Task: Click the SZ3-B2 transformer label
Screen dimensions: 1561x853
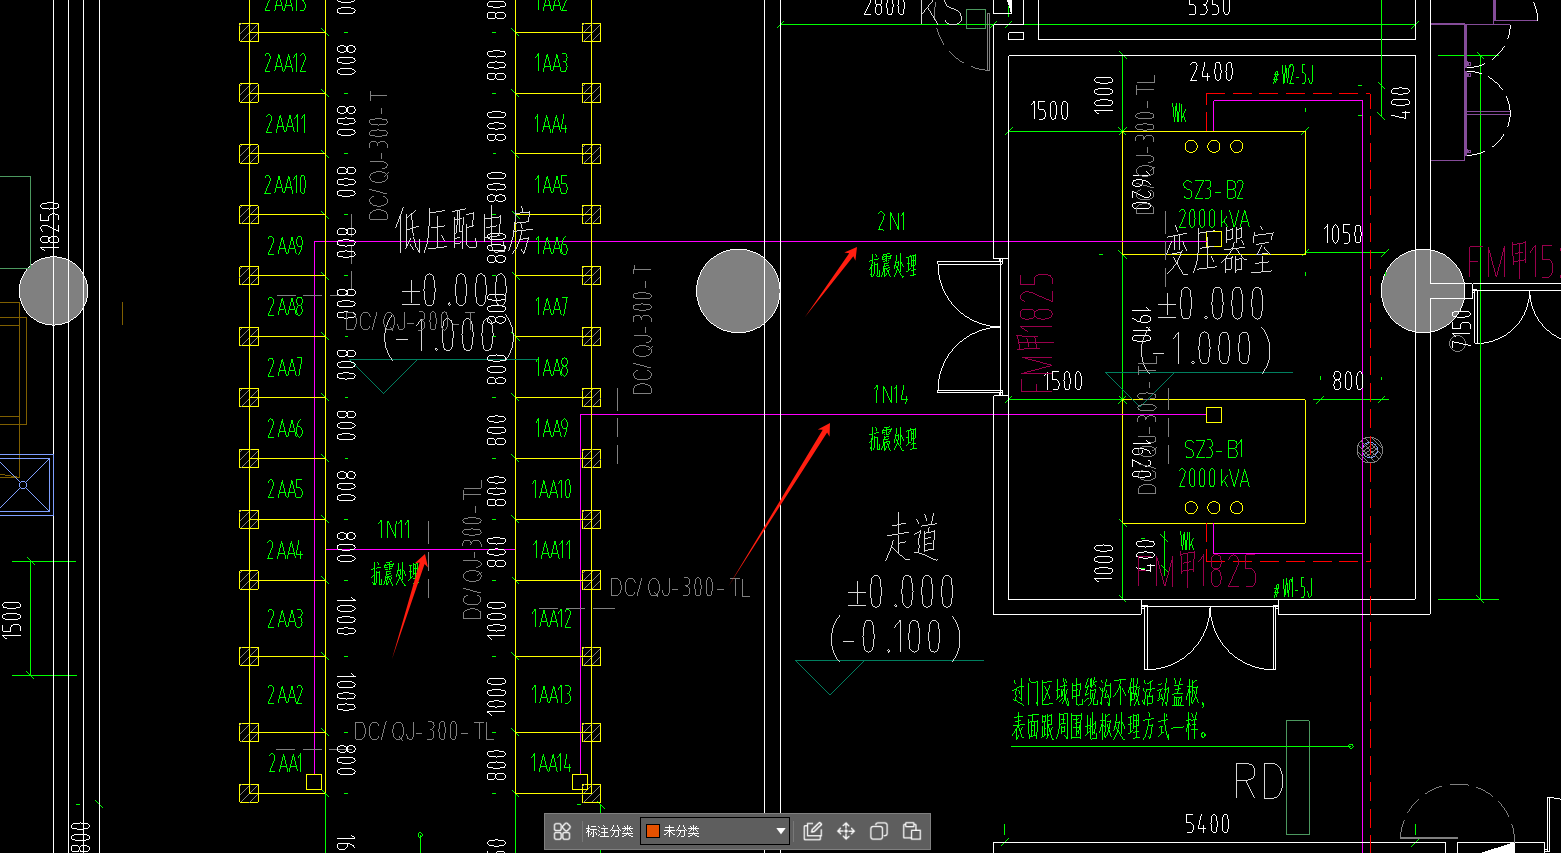Action: tap(1213, 190)
